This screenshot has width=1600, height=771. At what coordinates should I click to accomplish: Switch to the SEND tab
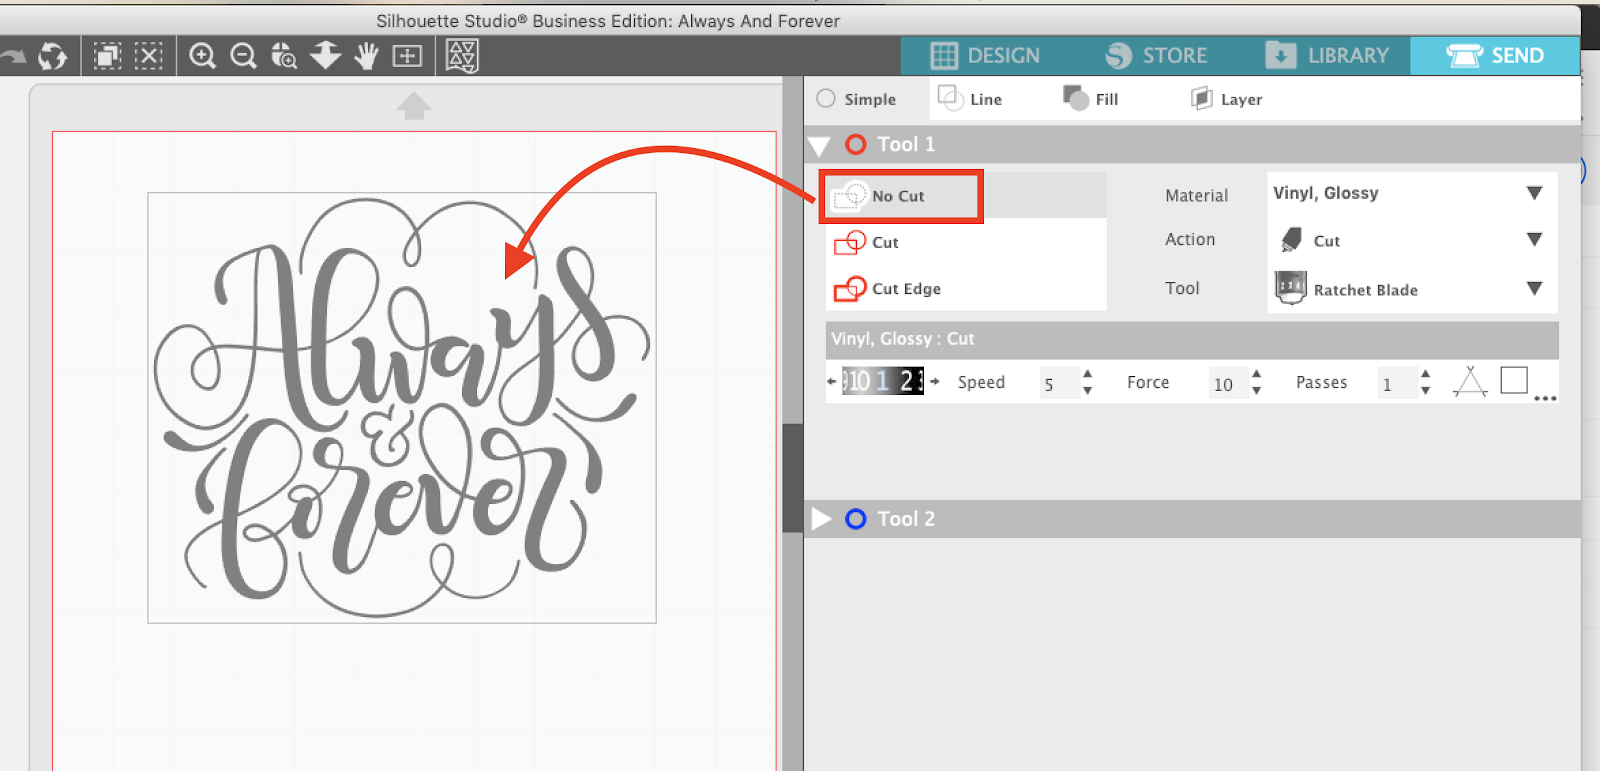click(x=1495, y=56)
